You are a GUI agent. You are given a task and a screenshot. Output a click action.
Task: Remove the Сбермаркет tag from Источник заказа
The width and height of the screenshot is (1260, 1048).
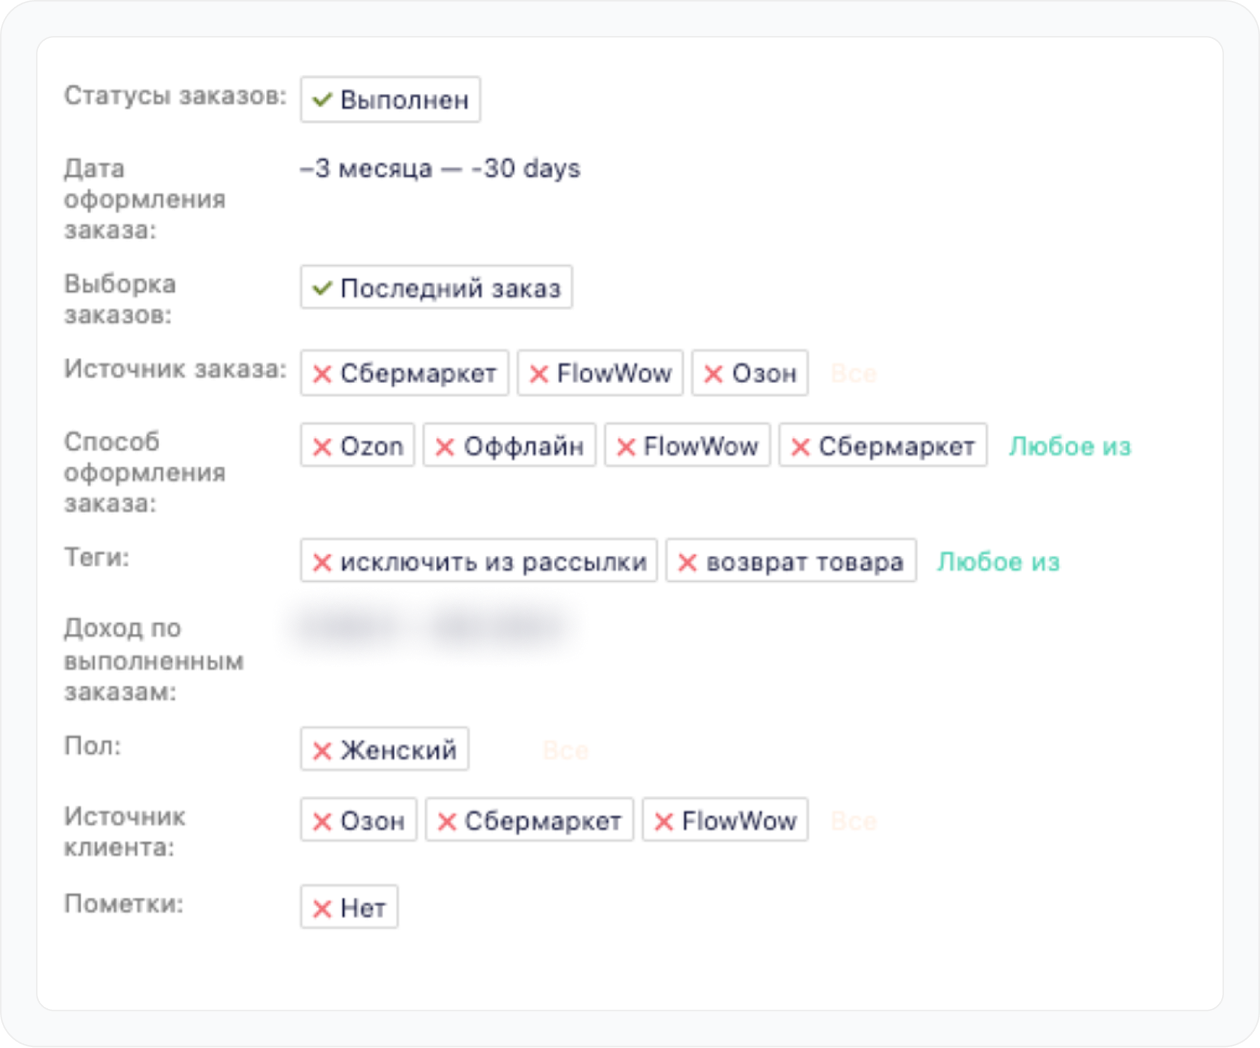(x=322, y=374)
